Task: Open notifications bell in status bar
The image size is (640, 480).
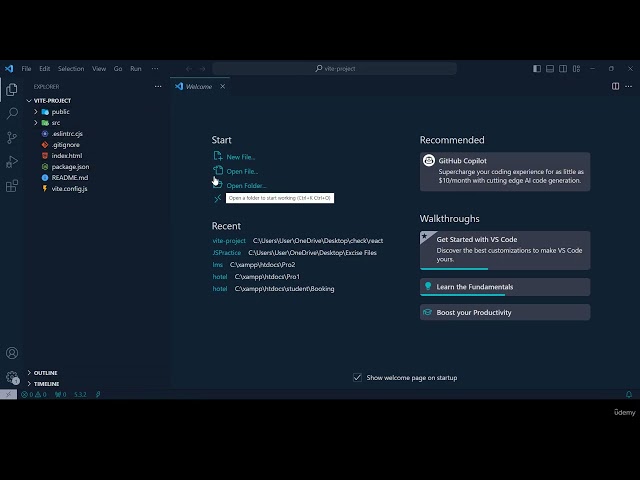Action: pos(629,394)
